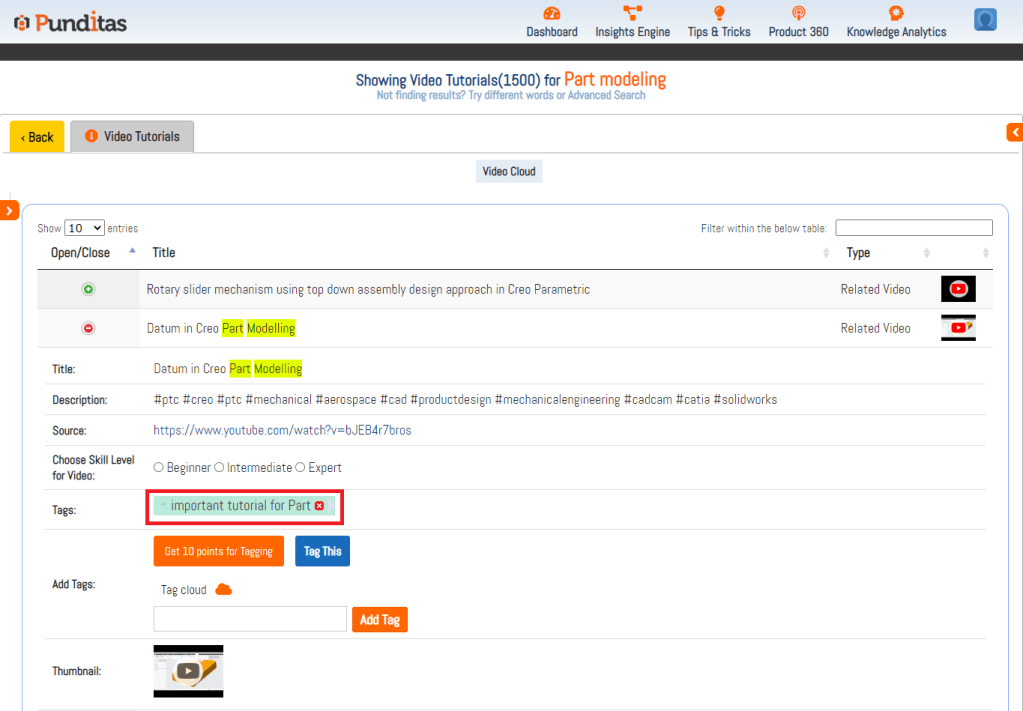This screenshot has width=1023, height=711.
Task: Open the Dashboard gauge icon
Action: point(552,13)
